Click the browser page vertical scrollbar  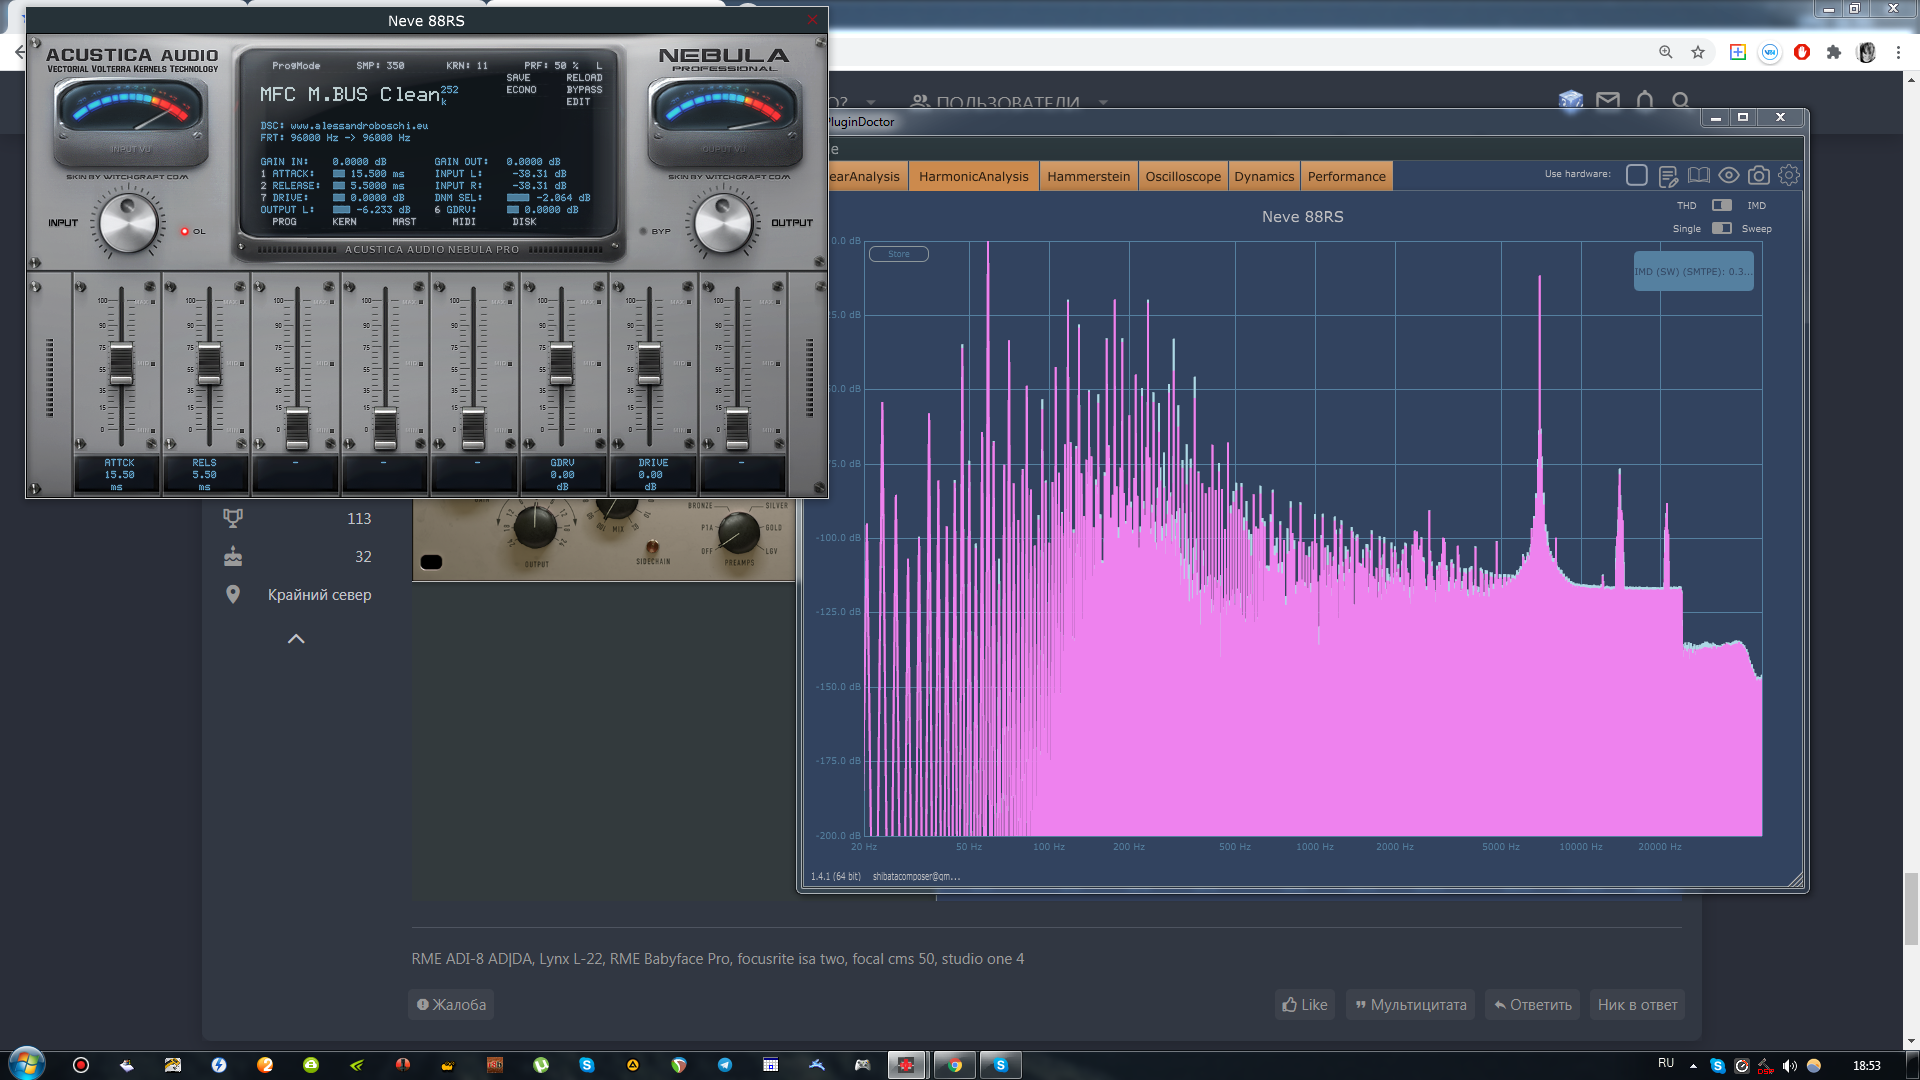pos(1911,908)
